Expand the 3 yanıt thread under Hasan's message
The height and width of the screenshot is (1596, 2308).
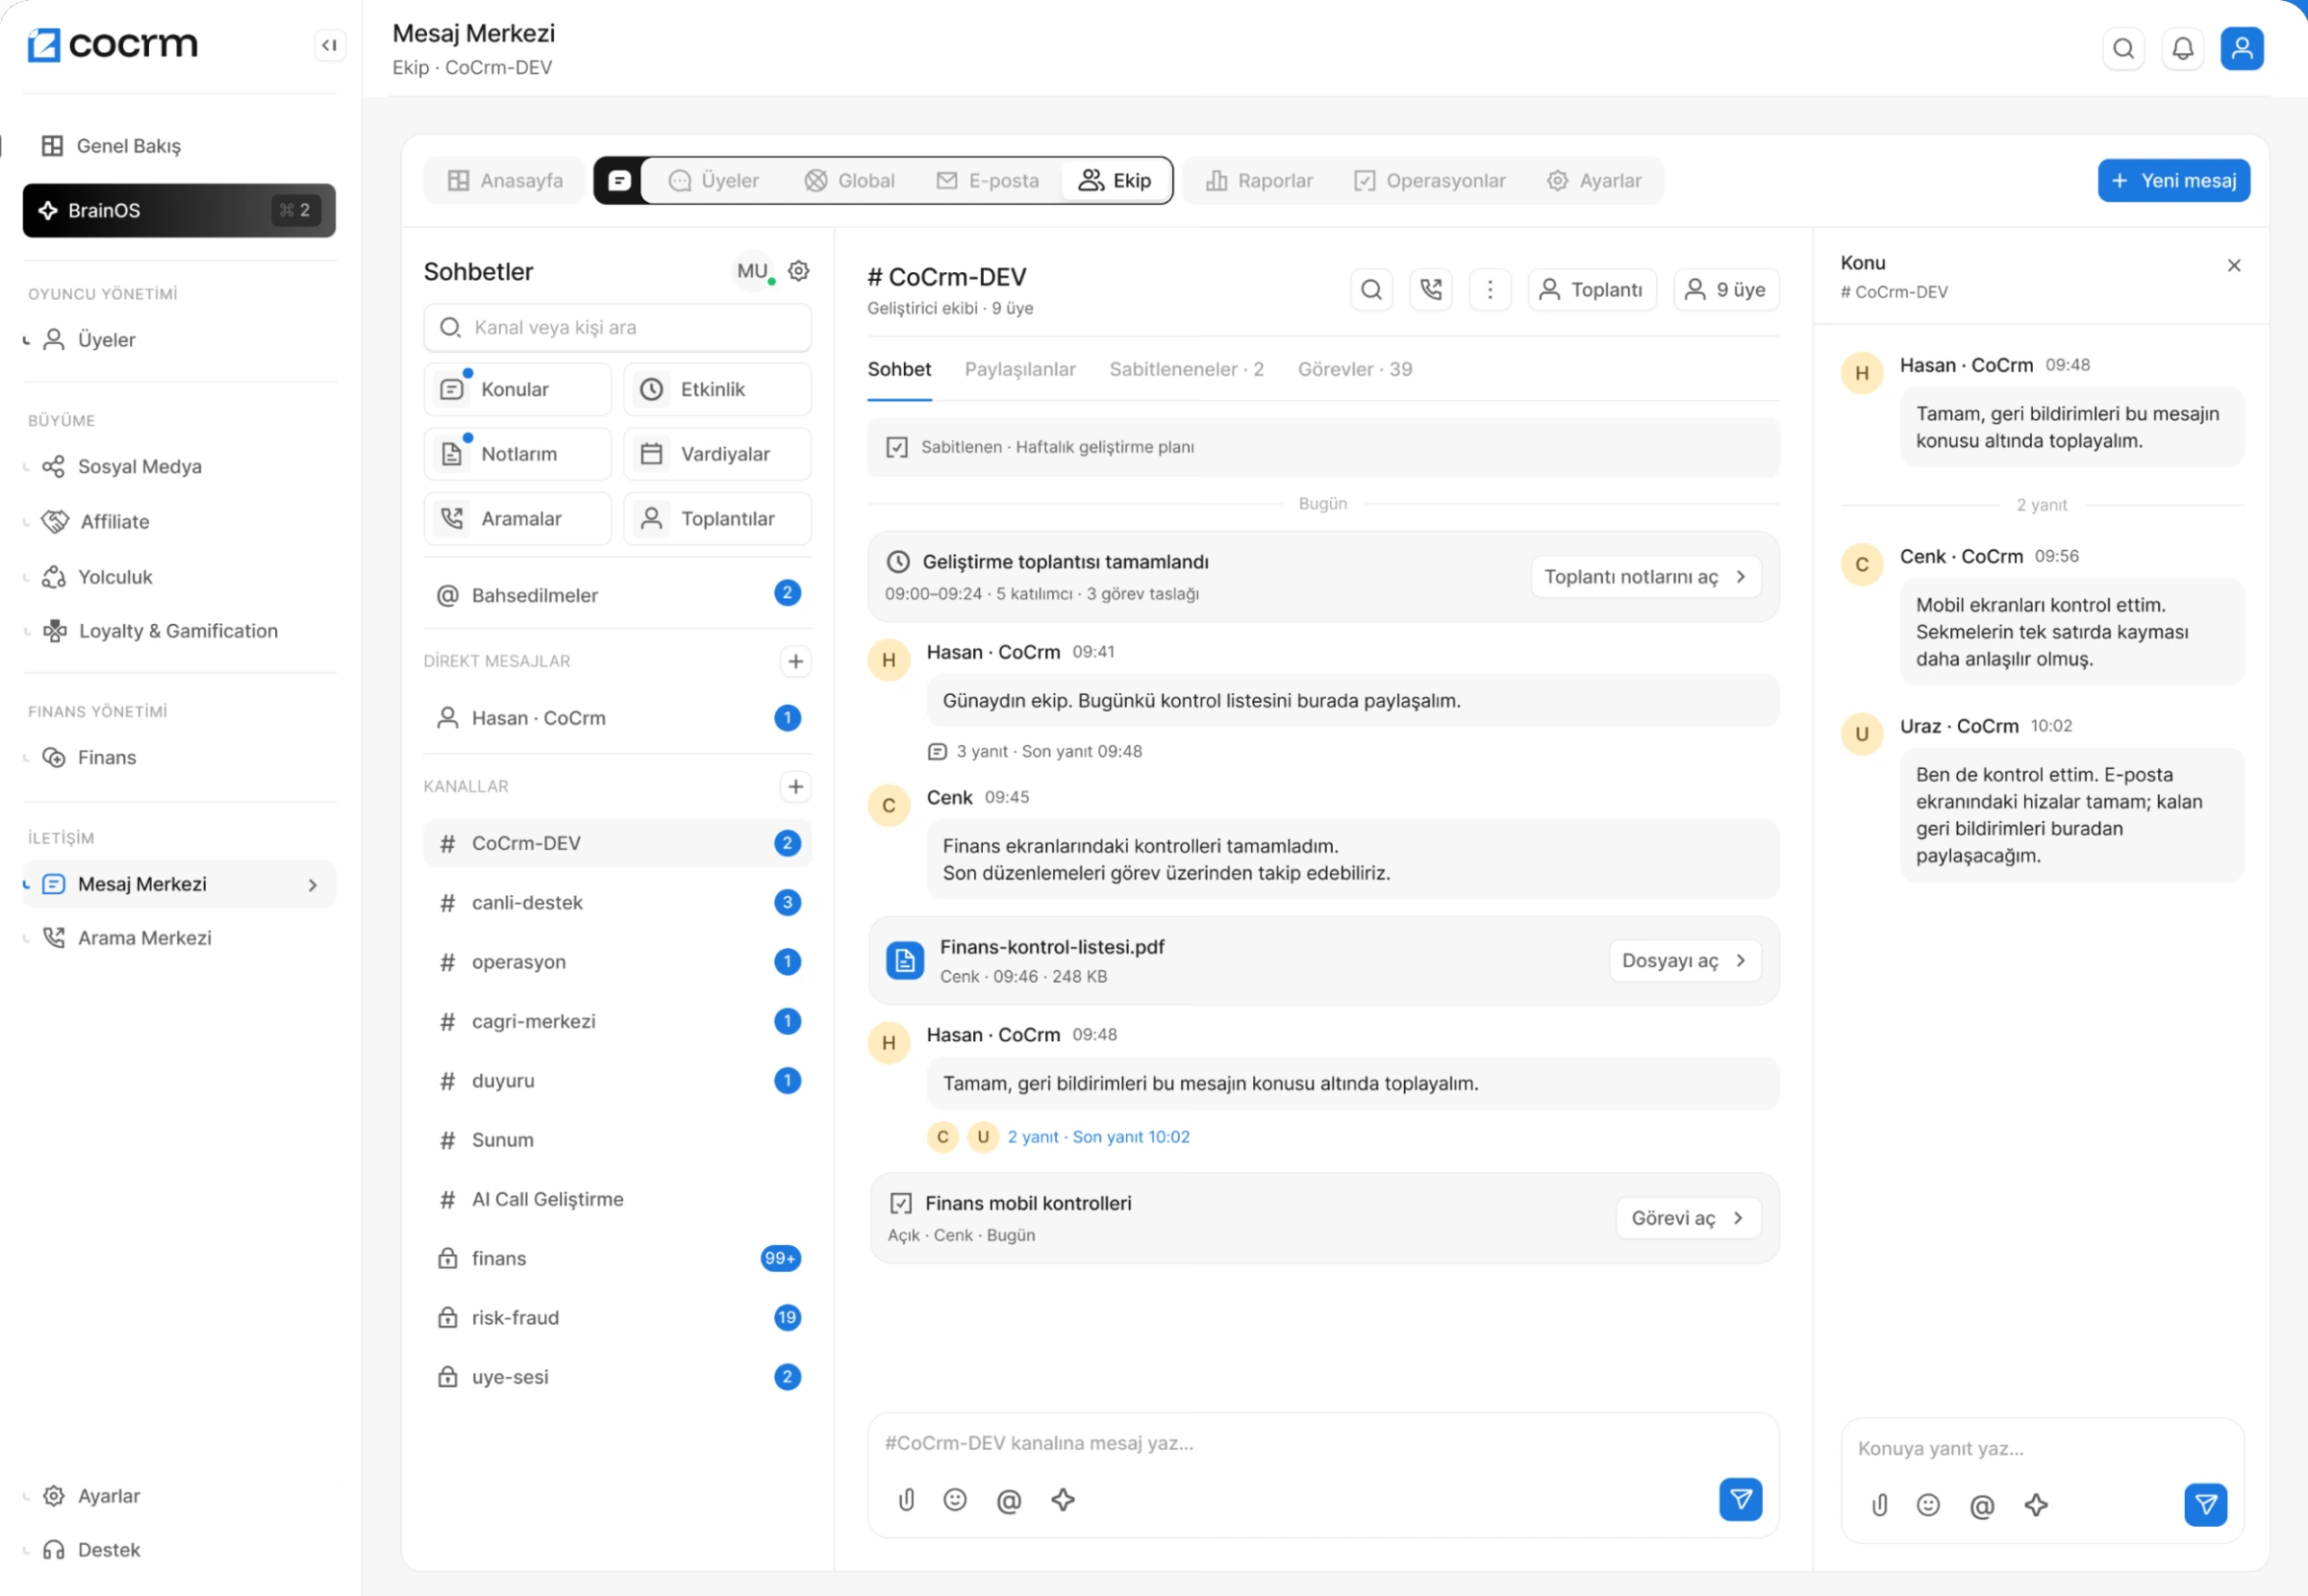(x=1036, y=751)
